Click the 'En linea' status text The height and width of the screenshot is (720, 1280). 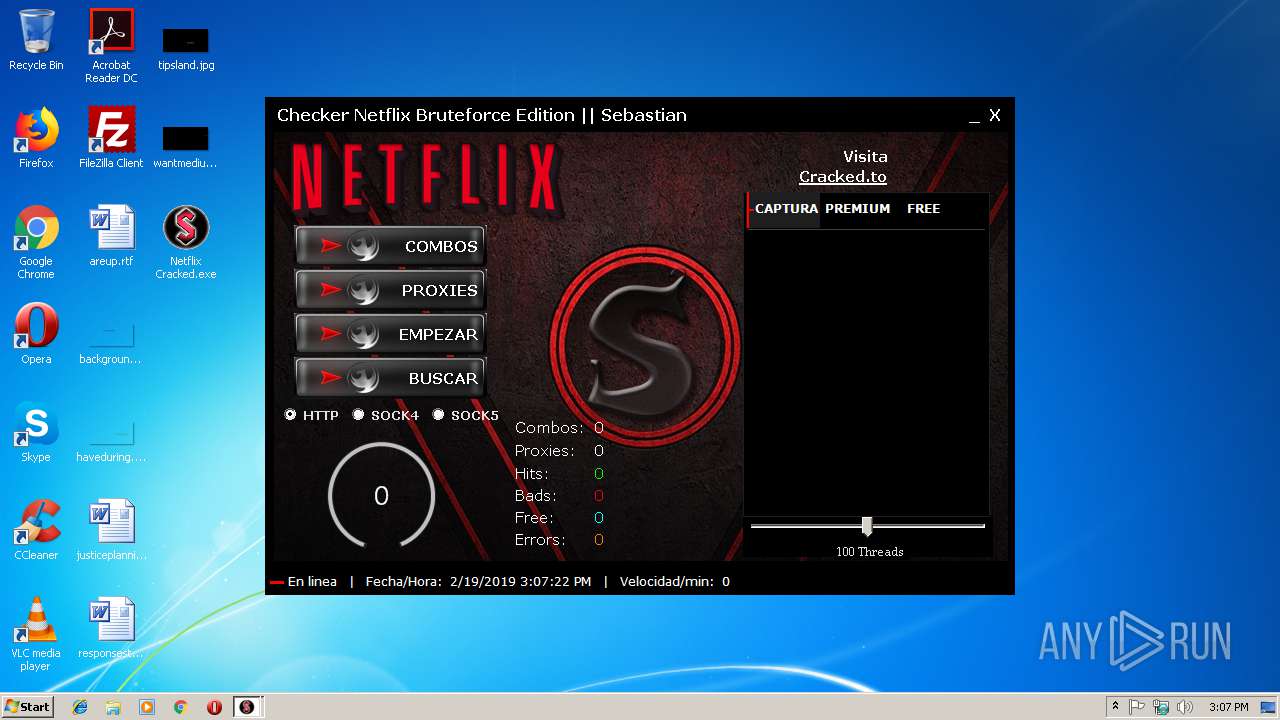pyautogui.click(x=312, y=582)
